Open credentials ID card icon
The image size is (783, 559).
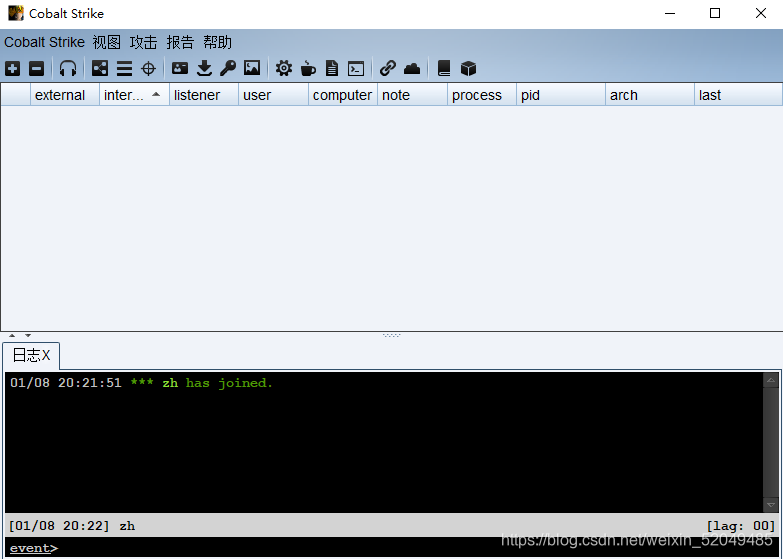(180, 68)
